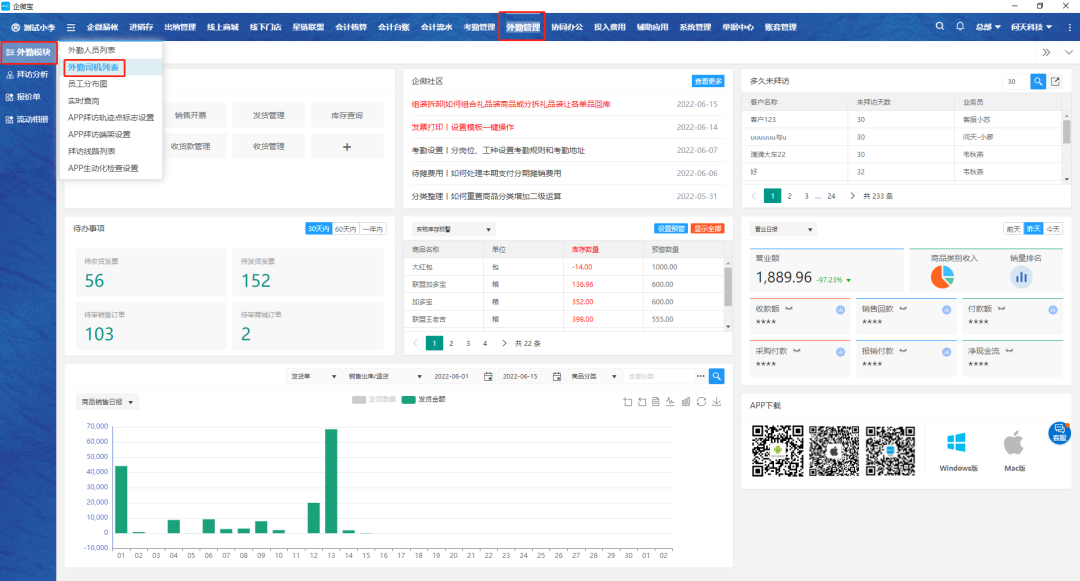Viewport: 1080px width, 581px height.
Task: Click the 设置预警 button
Action: pos(670,229)
